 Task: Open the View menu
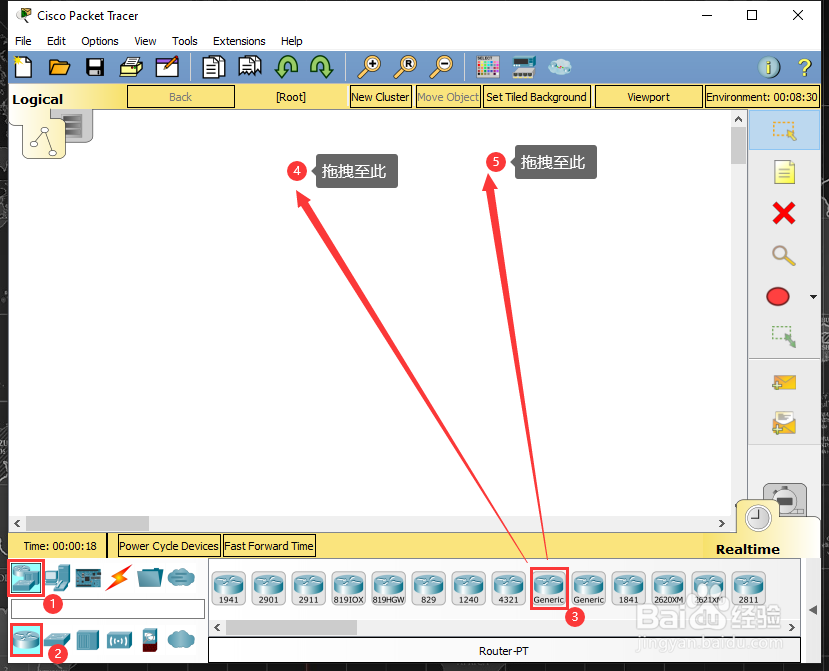(145, 41)
